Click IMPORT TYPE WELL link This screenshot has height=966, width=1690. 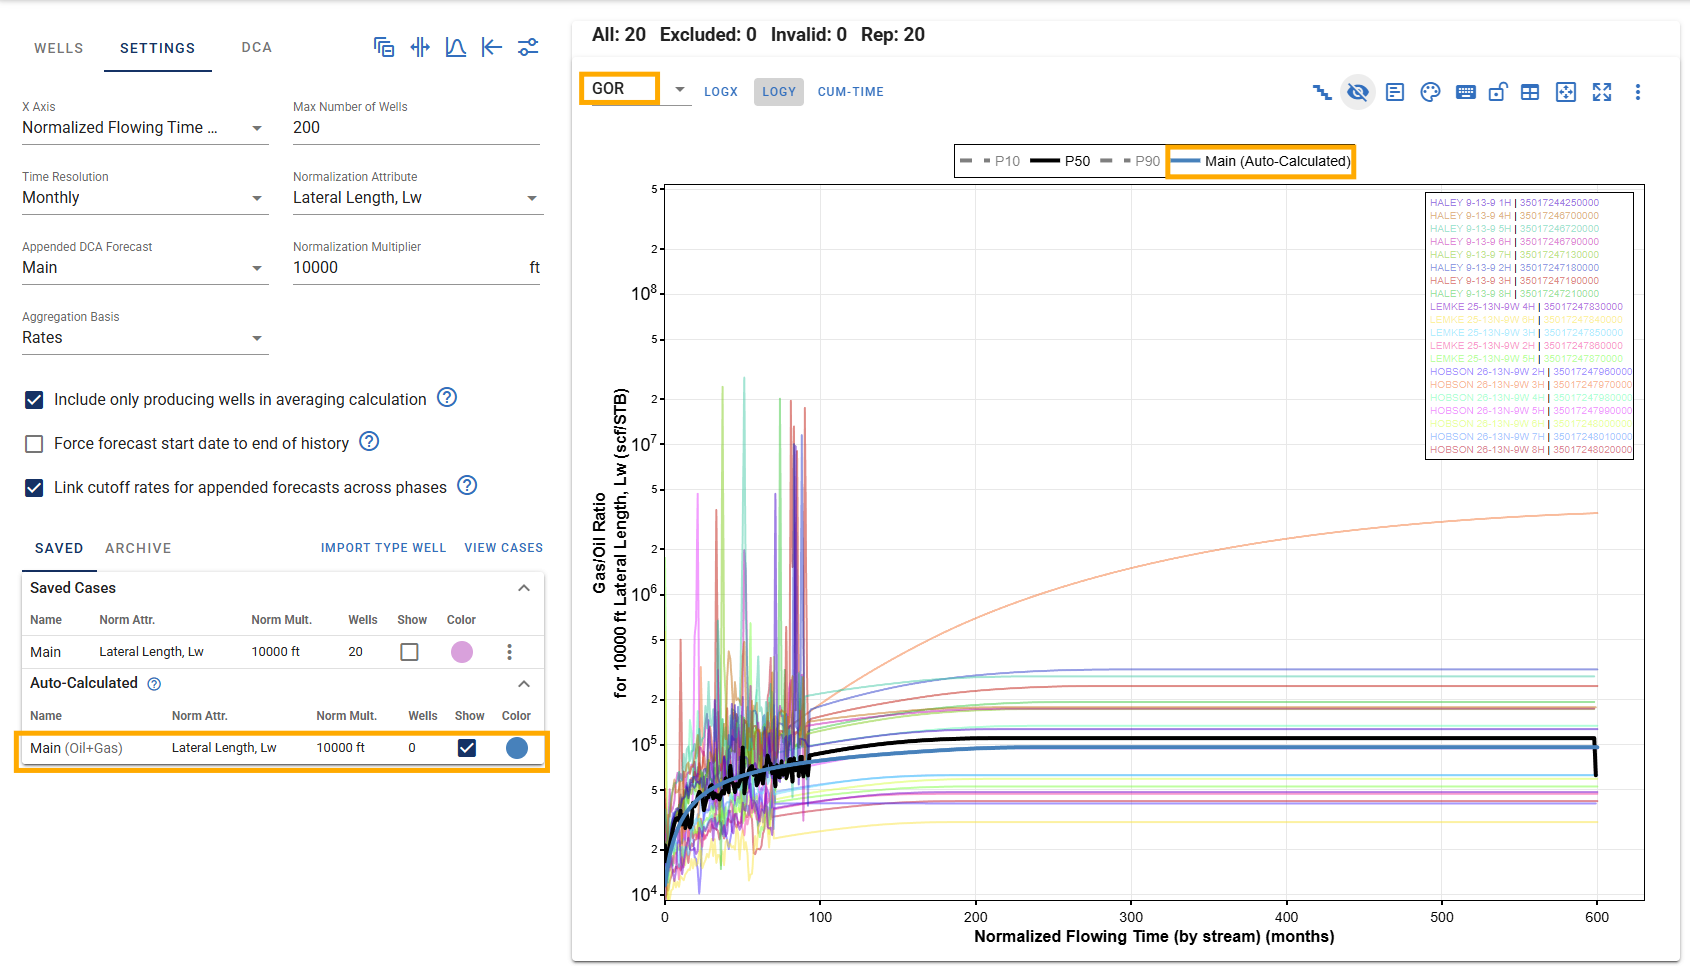tap(383, 548)
